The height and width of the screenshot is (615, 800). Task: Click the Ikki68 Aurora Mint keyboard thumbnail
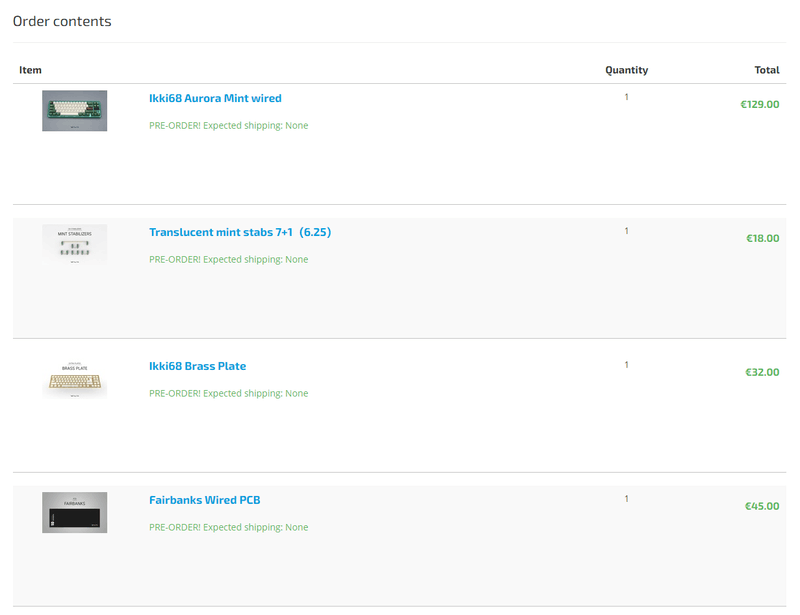[x=74, y=110]
